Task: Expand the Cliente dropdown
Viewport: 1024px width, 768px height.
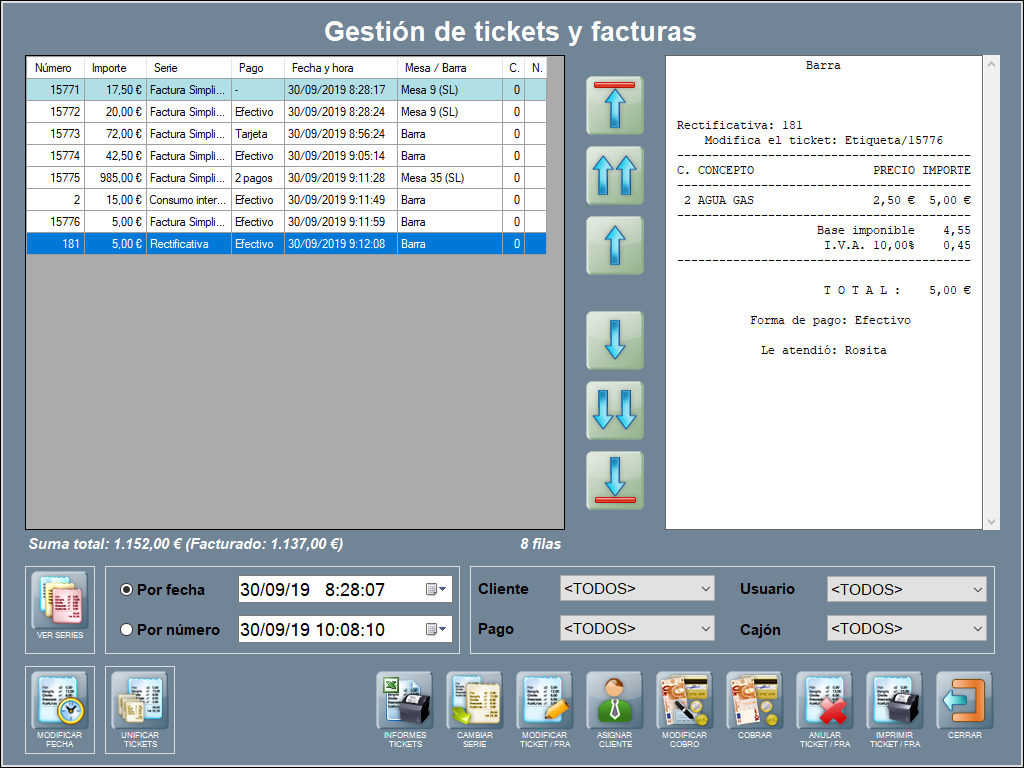Action: pyautogui.click(x=637, y=589)
